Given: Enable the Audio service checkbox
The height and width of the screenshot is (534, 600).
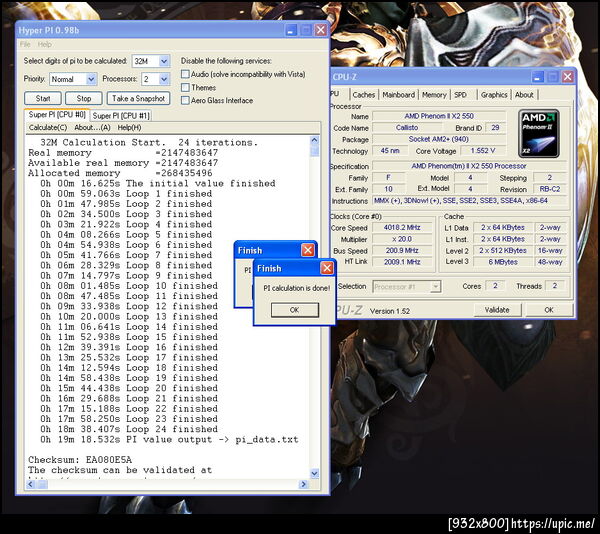Looking at the screenshot, I should click(185, 74).
